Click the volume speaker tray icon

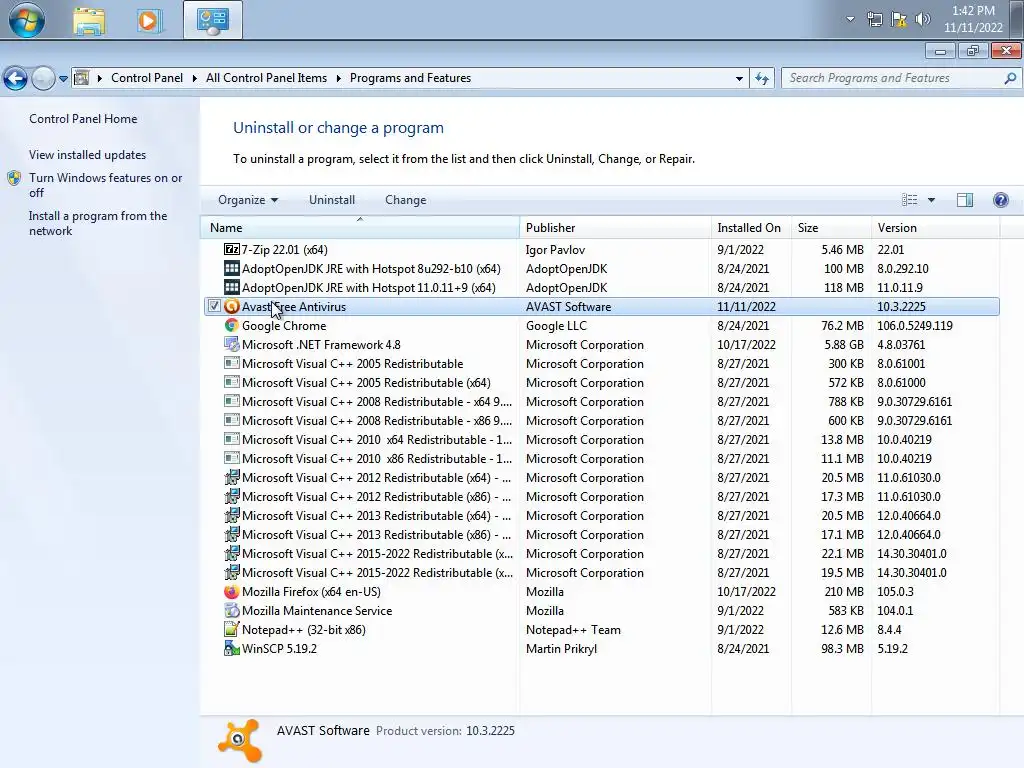pyautogui.click(x=922, y=19)
